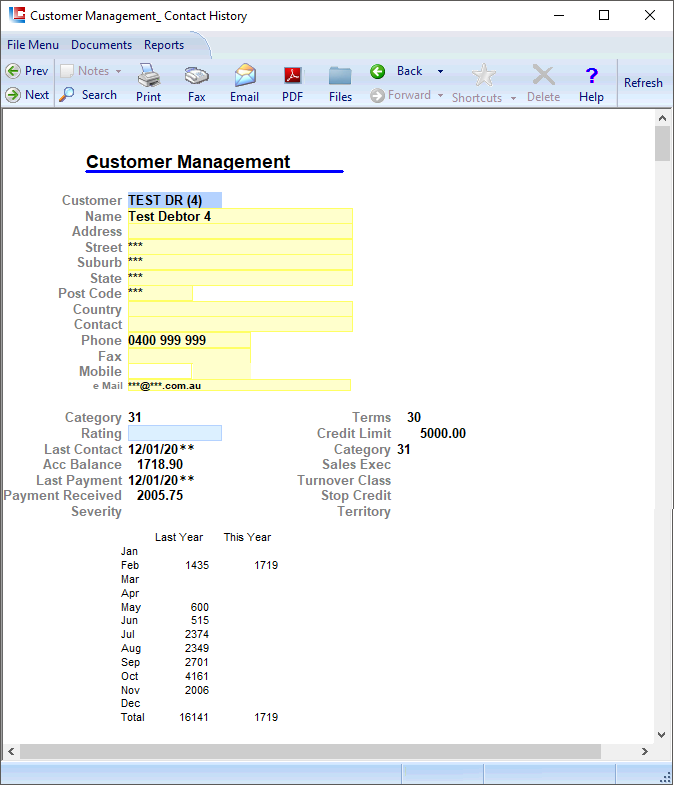Click the Contact field
Image resolution: width=674 pixels, height=785 pixels.
[240, 324]
